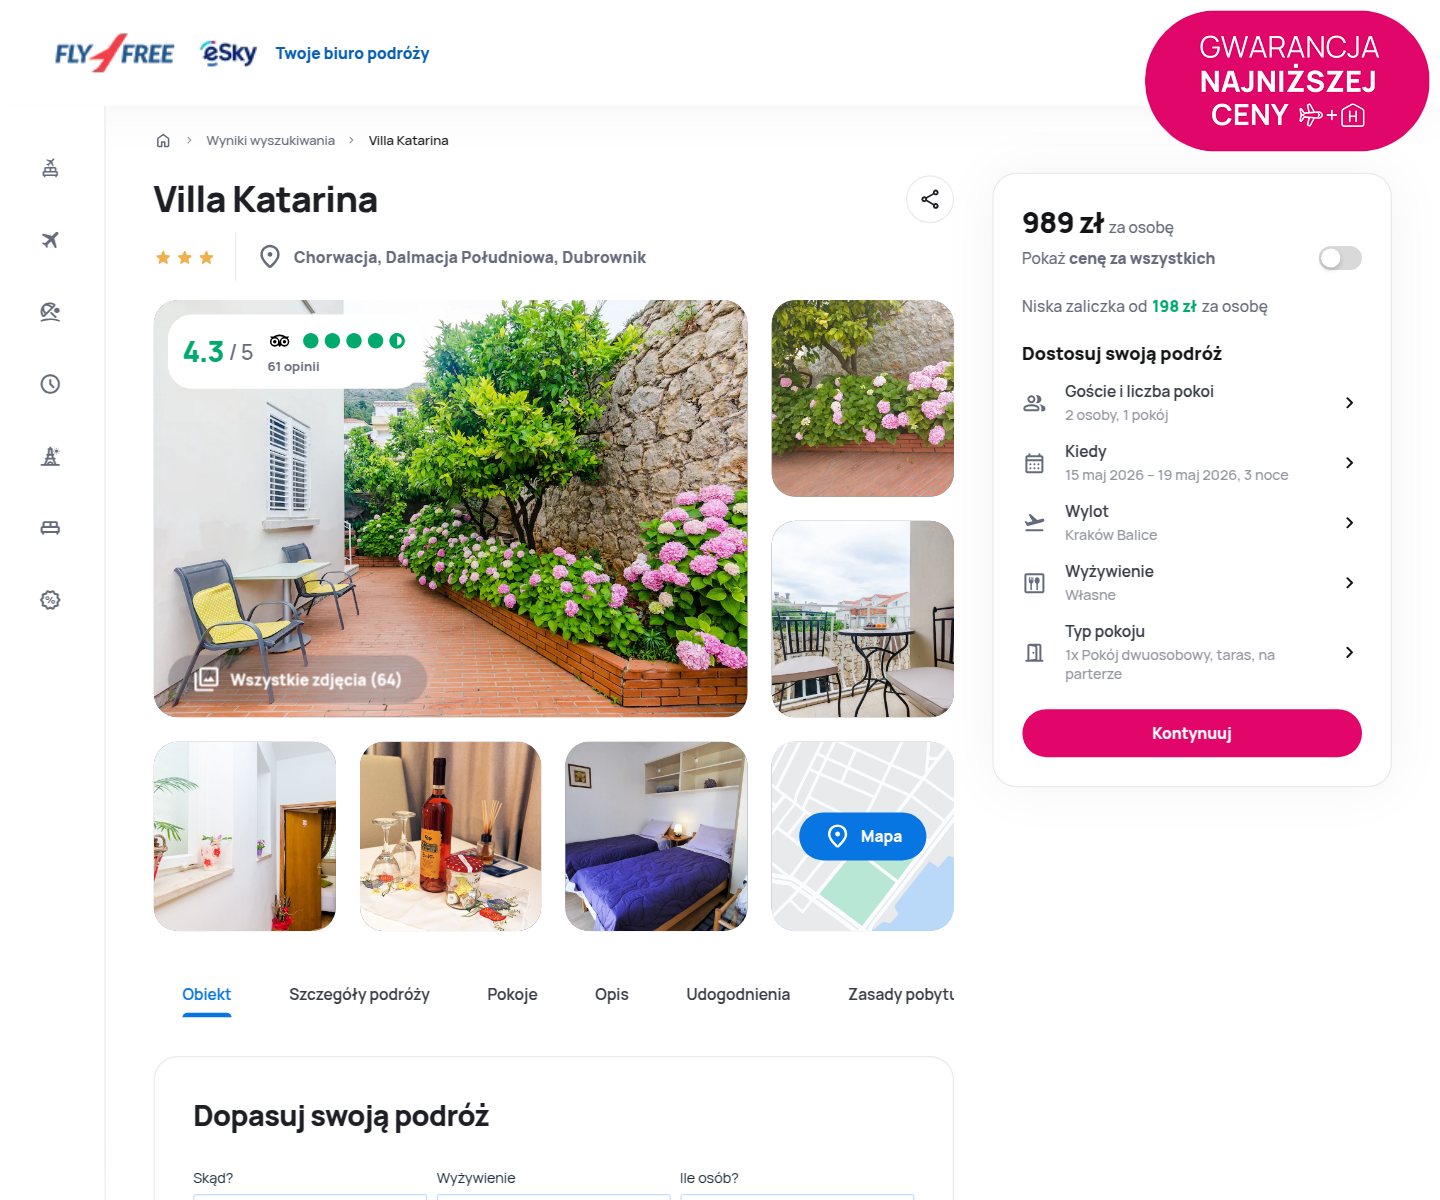Screen dimensions: 1440x1200
Task: Open 'Wszystkie zdjęcia (64)' gallery
Action: 298,679
